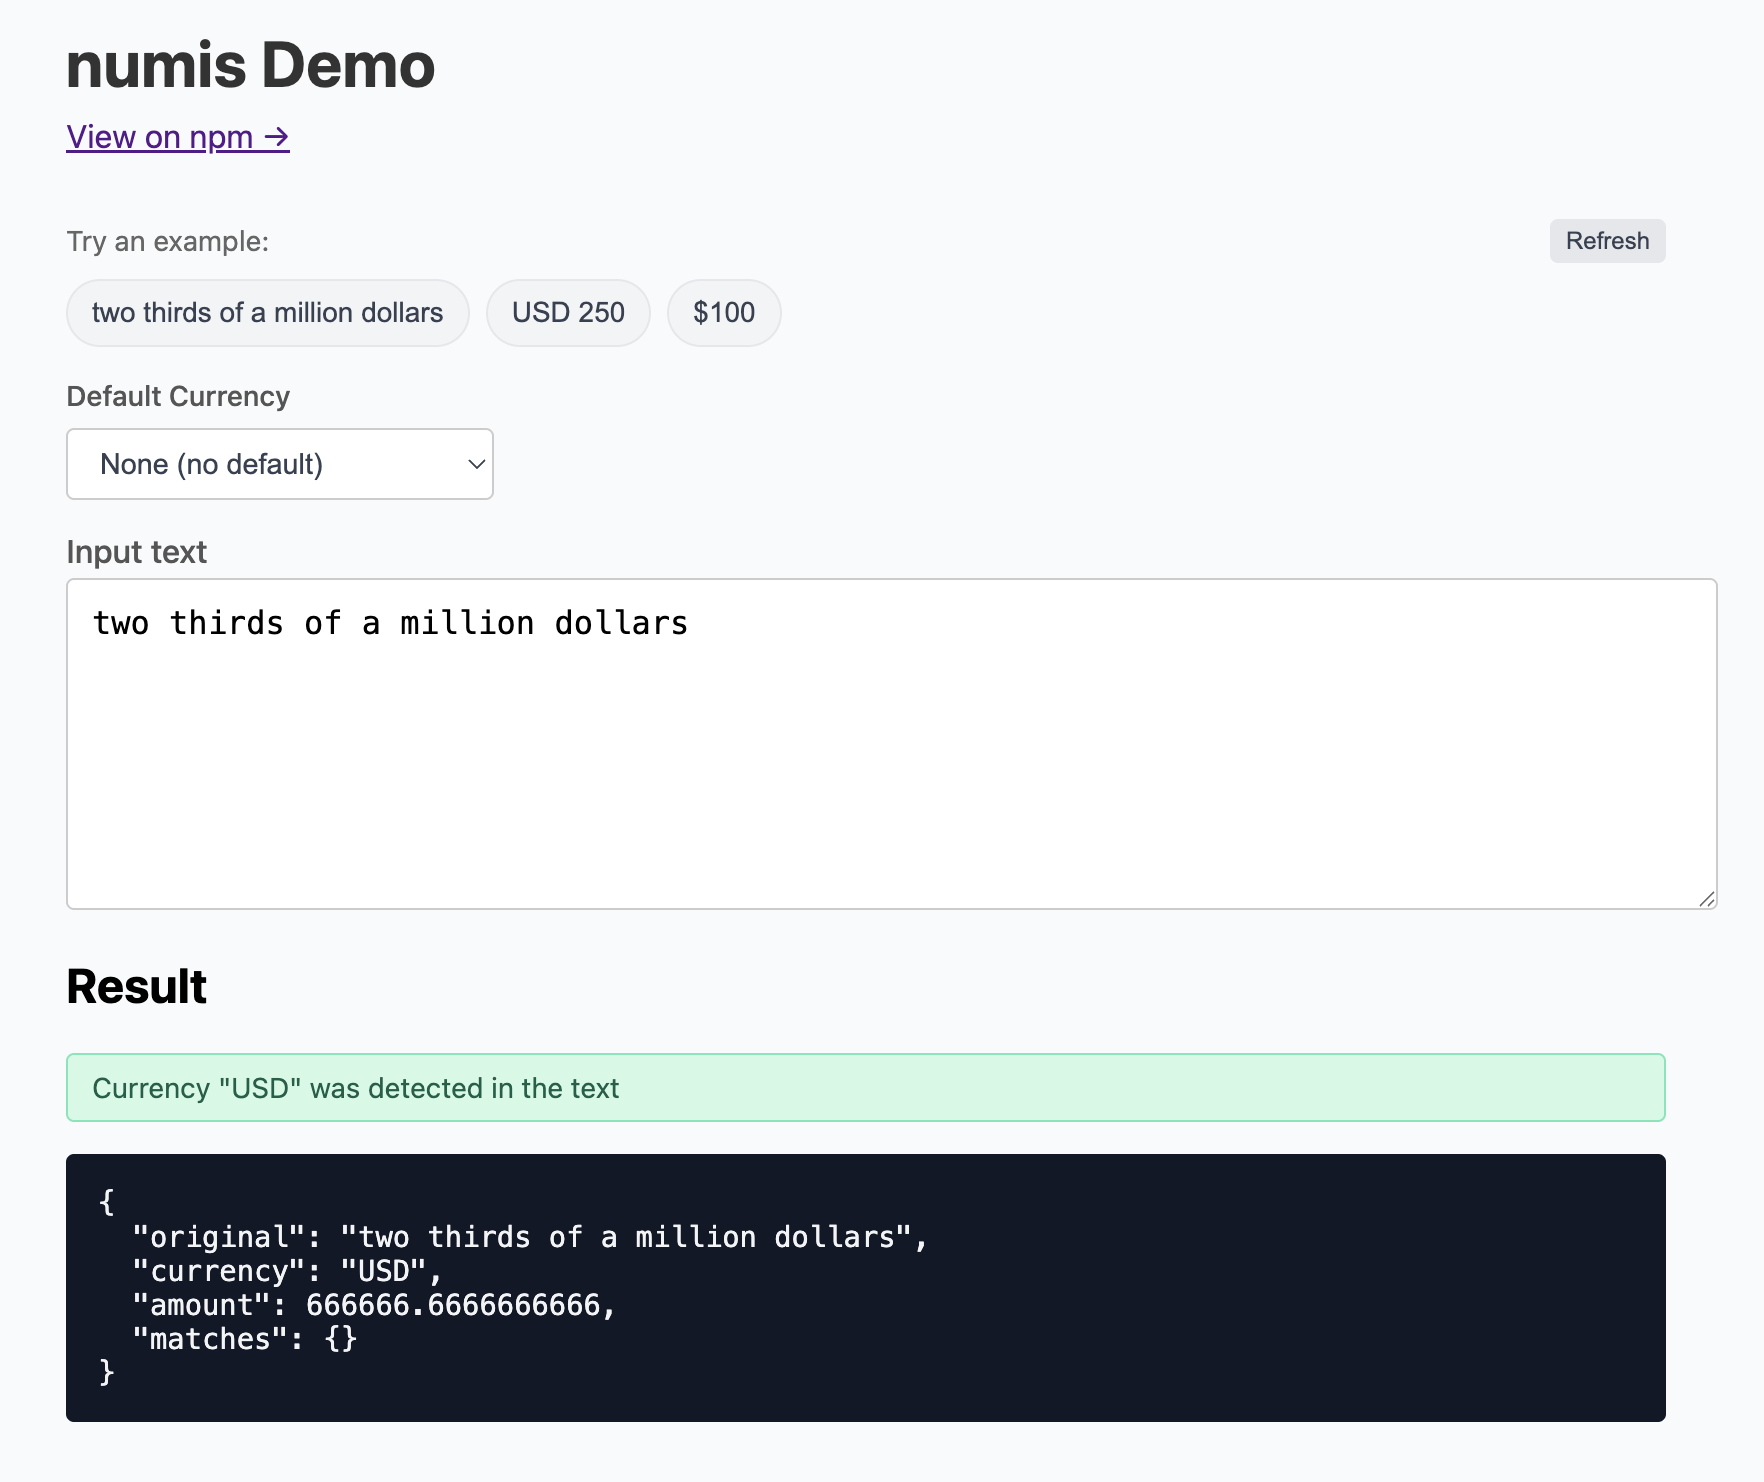
Task: Select the "USD 250" example chip
Action: (568, 312)
